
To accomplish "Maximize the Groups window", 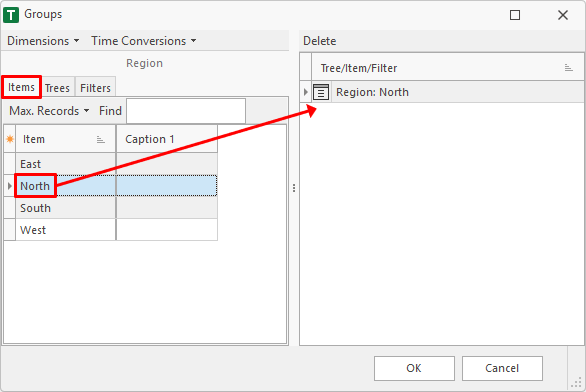I will pyautogui.click(x=515, y=15).
